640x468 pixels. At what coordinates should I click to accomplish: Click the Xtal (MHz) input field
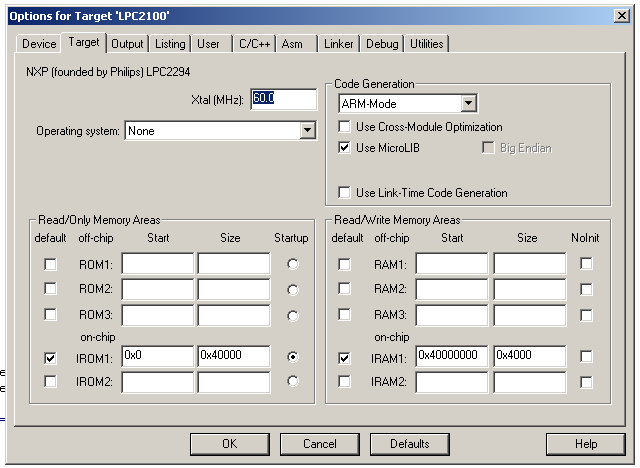tap(283, 99)
